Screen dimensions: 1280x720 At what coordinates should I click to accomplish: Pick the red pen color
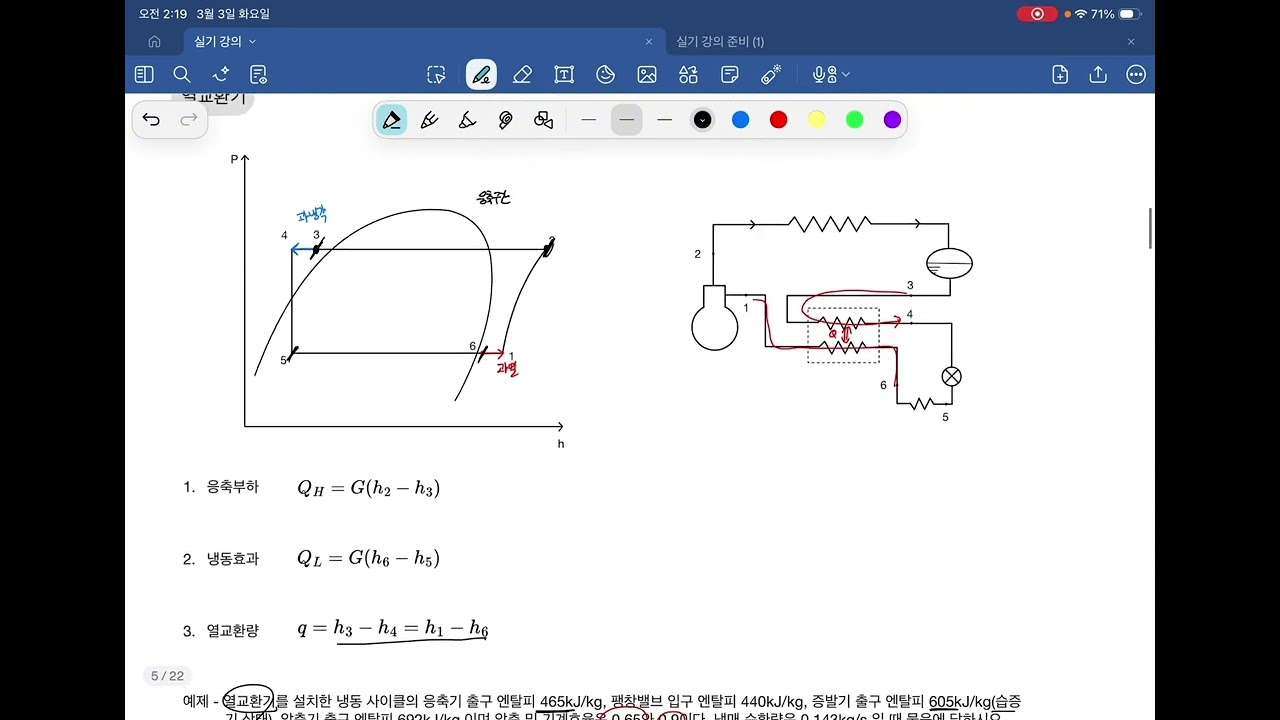point(779,120)
